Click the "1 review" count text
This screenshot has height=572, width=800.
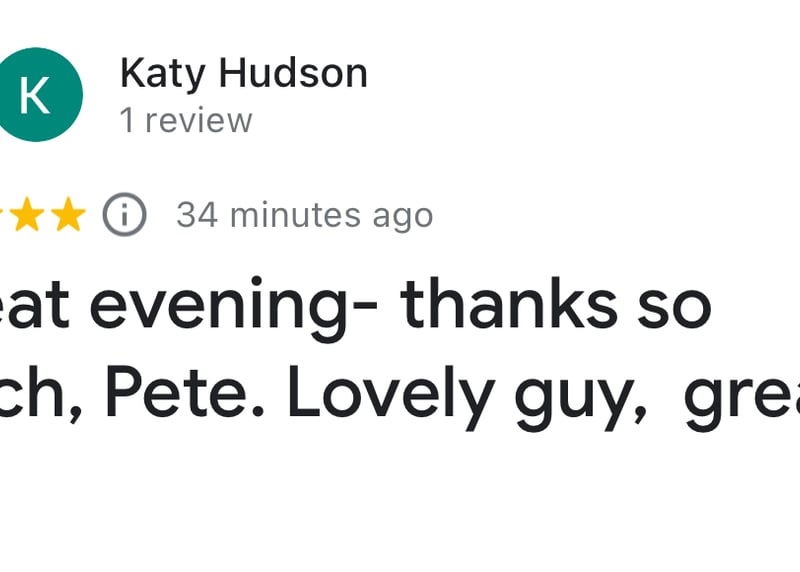pos(186,121)
